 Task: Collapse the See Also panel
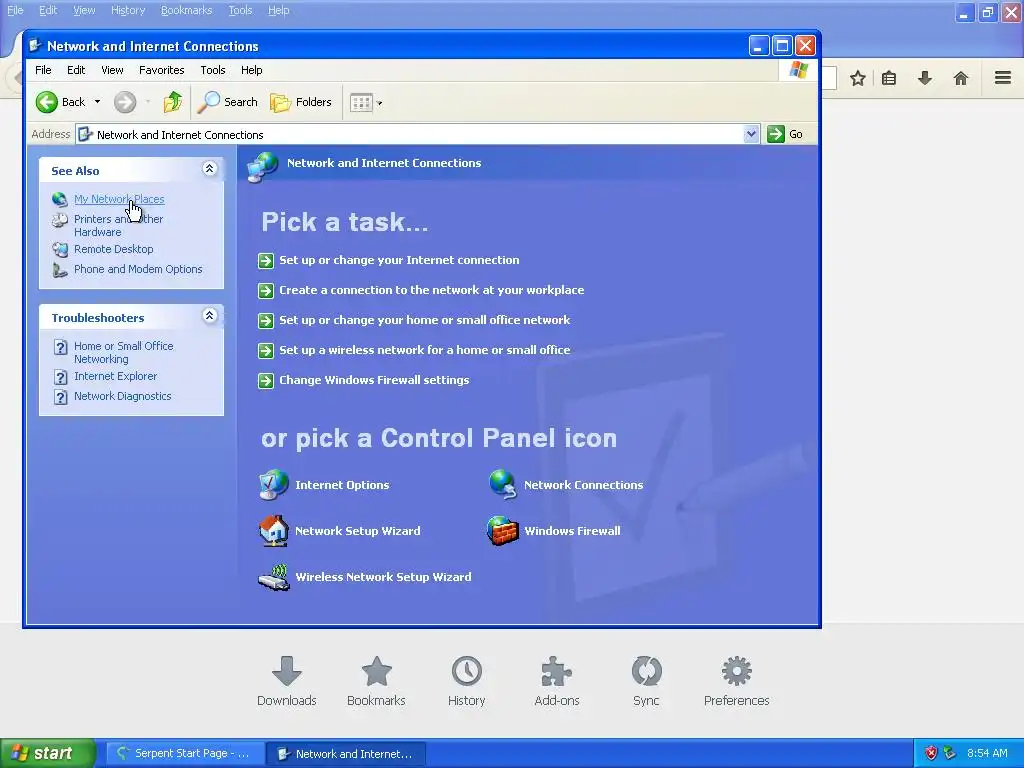click(209, 169)
